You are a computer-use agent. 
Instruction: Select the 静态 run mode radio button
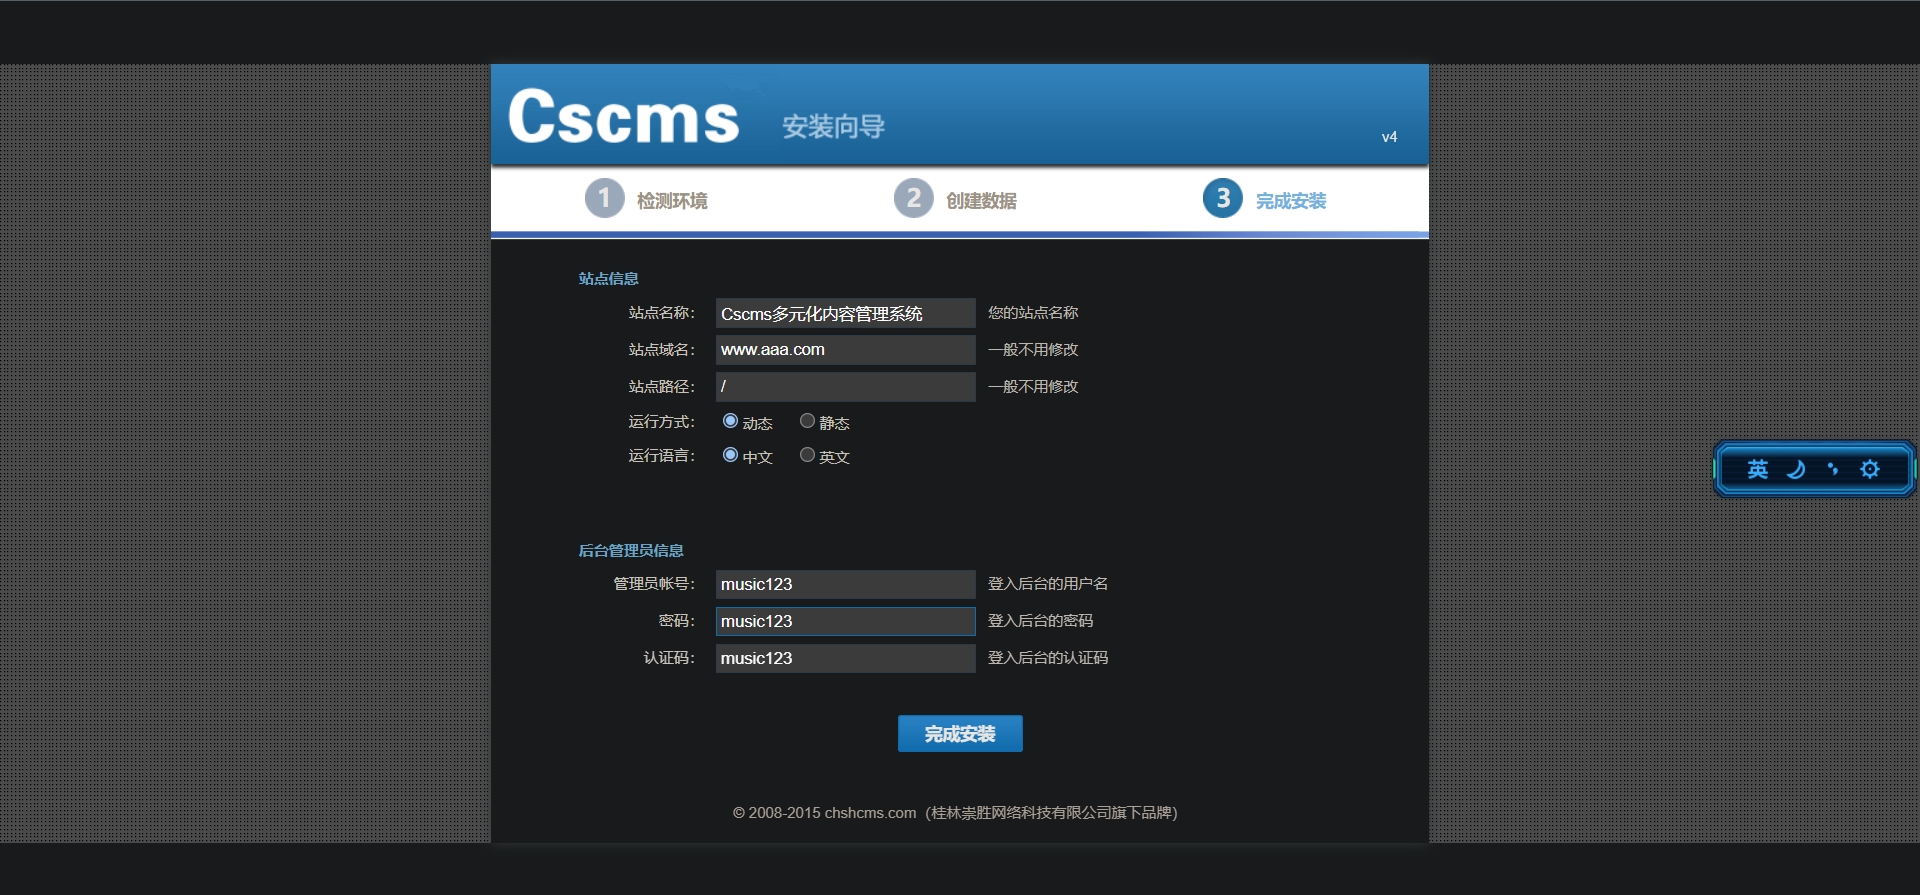[807, 421]
